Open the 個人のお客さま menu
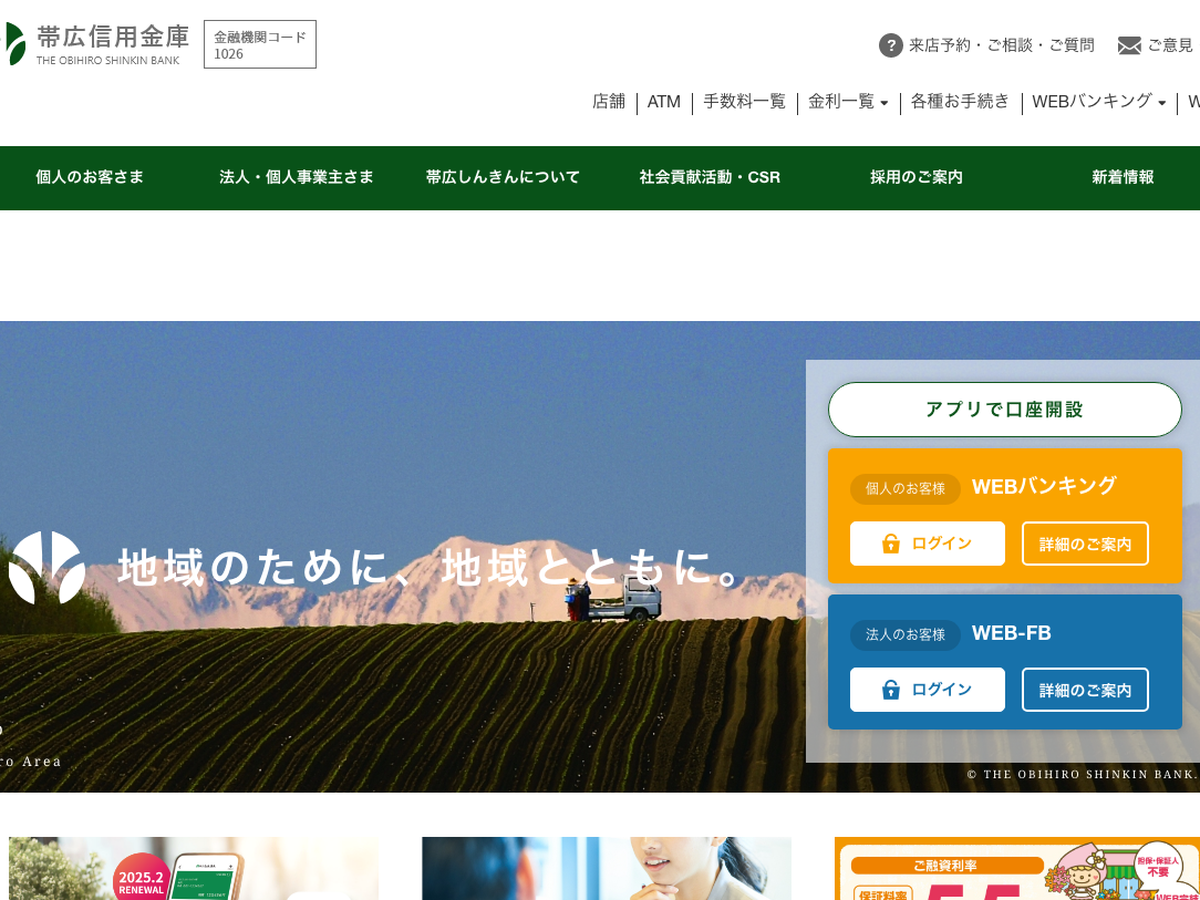Image resolution: width=1200 pixels, height=900 pixels. pyautogui.click(x=90, y=177)
